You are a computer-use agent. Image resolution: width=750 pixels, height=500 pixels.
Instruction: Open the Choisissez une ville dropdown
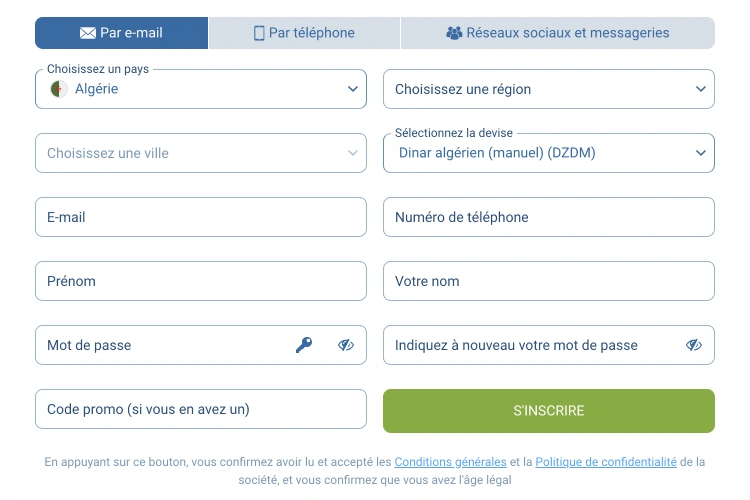point(200,153)
